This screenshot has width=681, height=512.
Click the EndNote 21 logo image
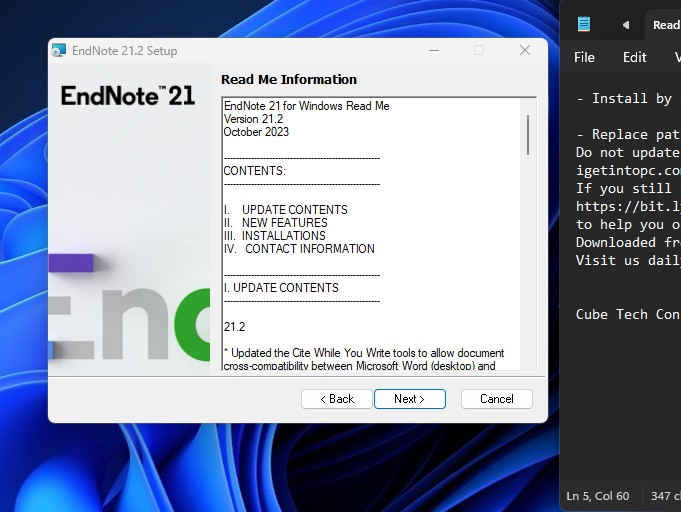tap(128, 96)
